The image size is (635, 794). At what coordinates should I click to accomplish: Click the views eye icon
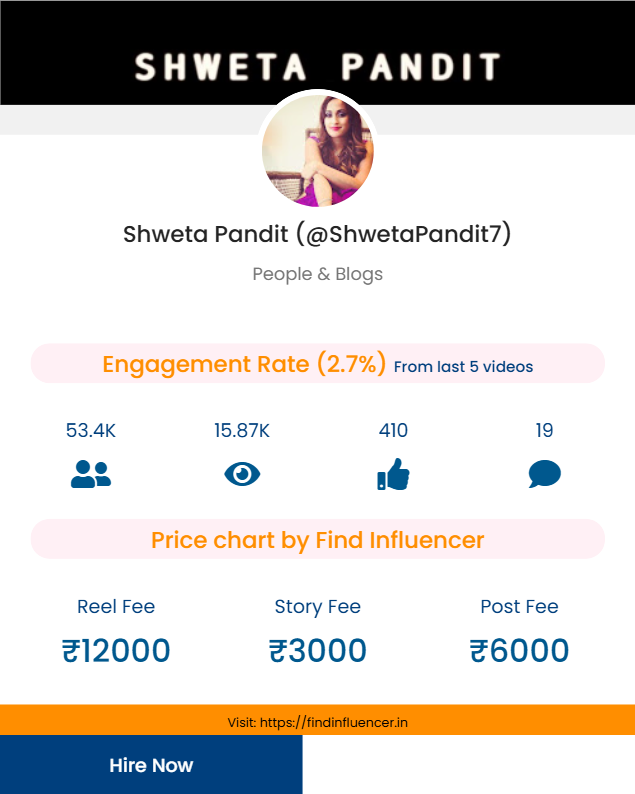tap(242, 473)
